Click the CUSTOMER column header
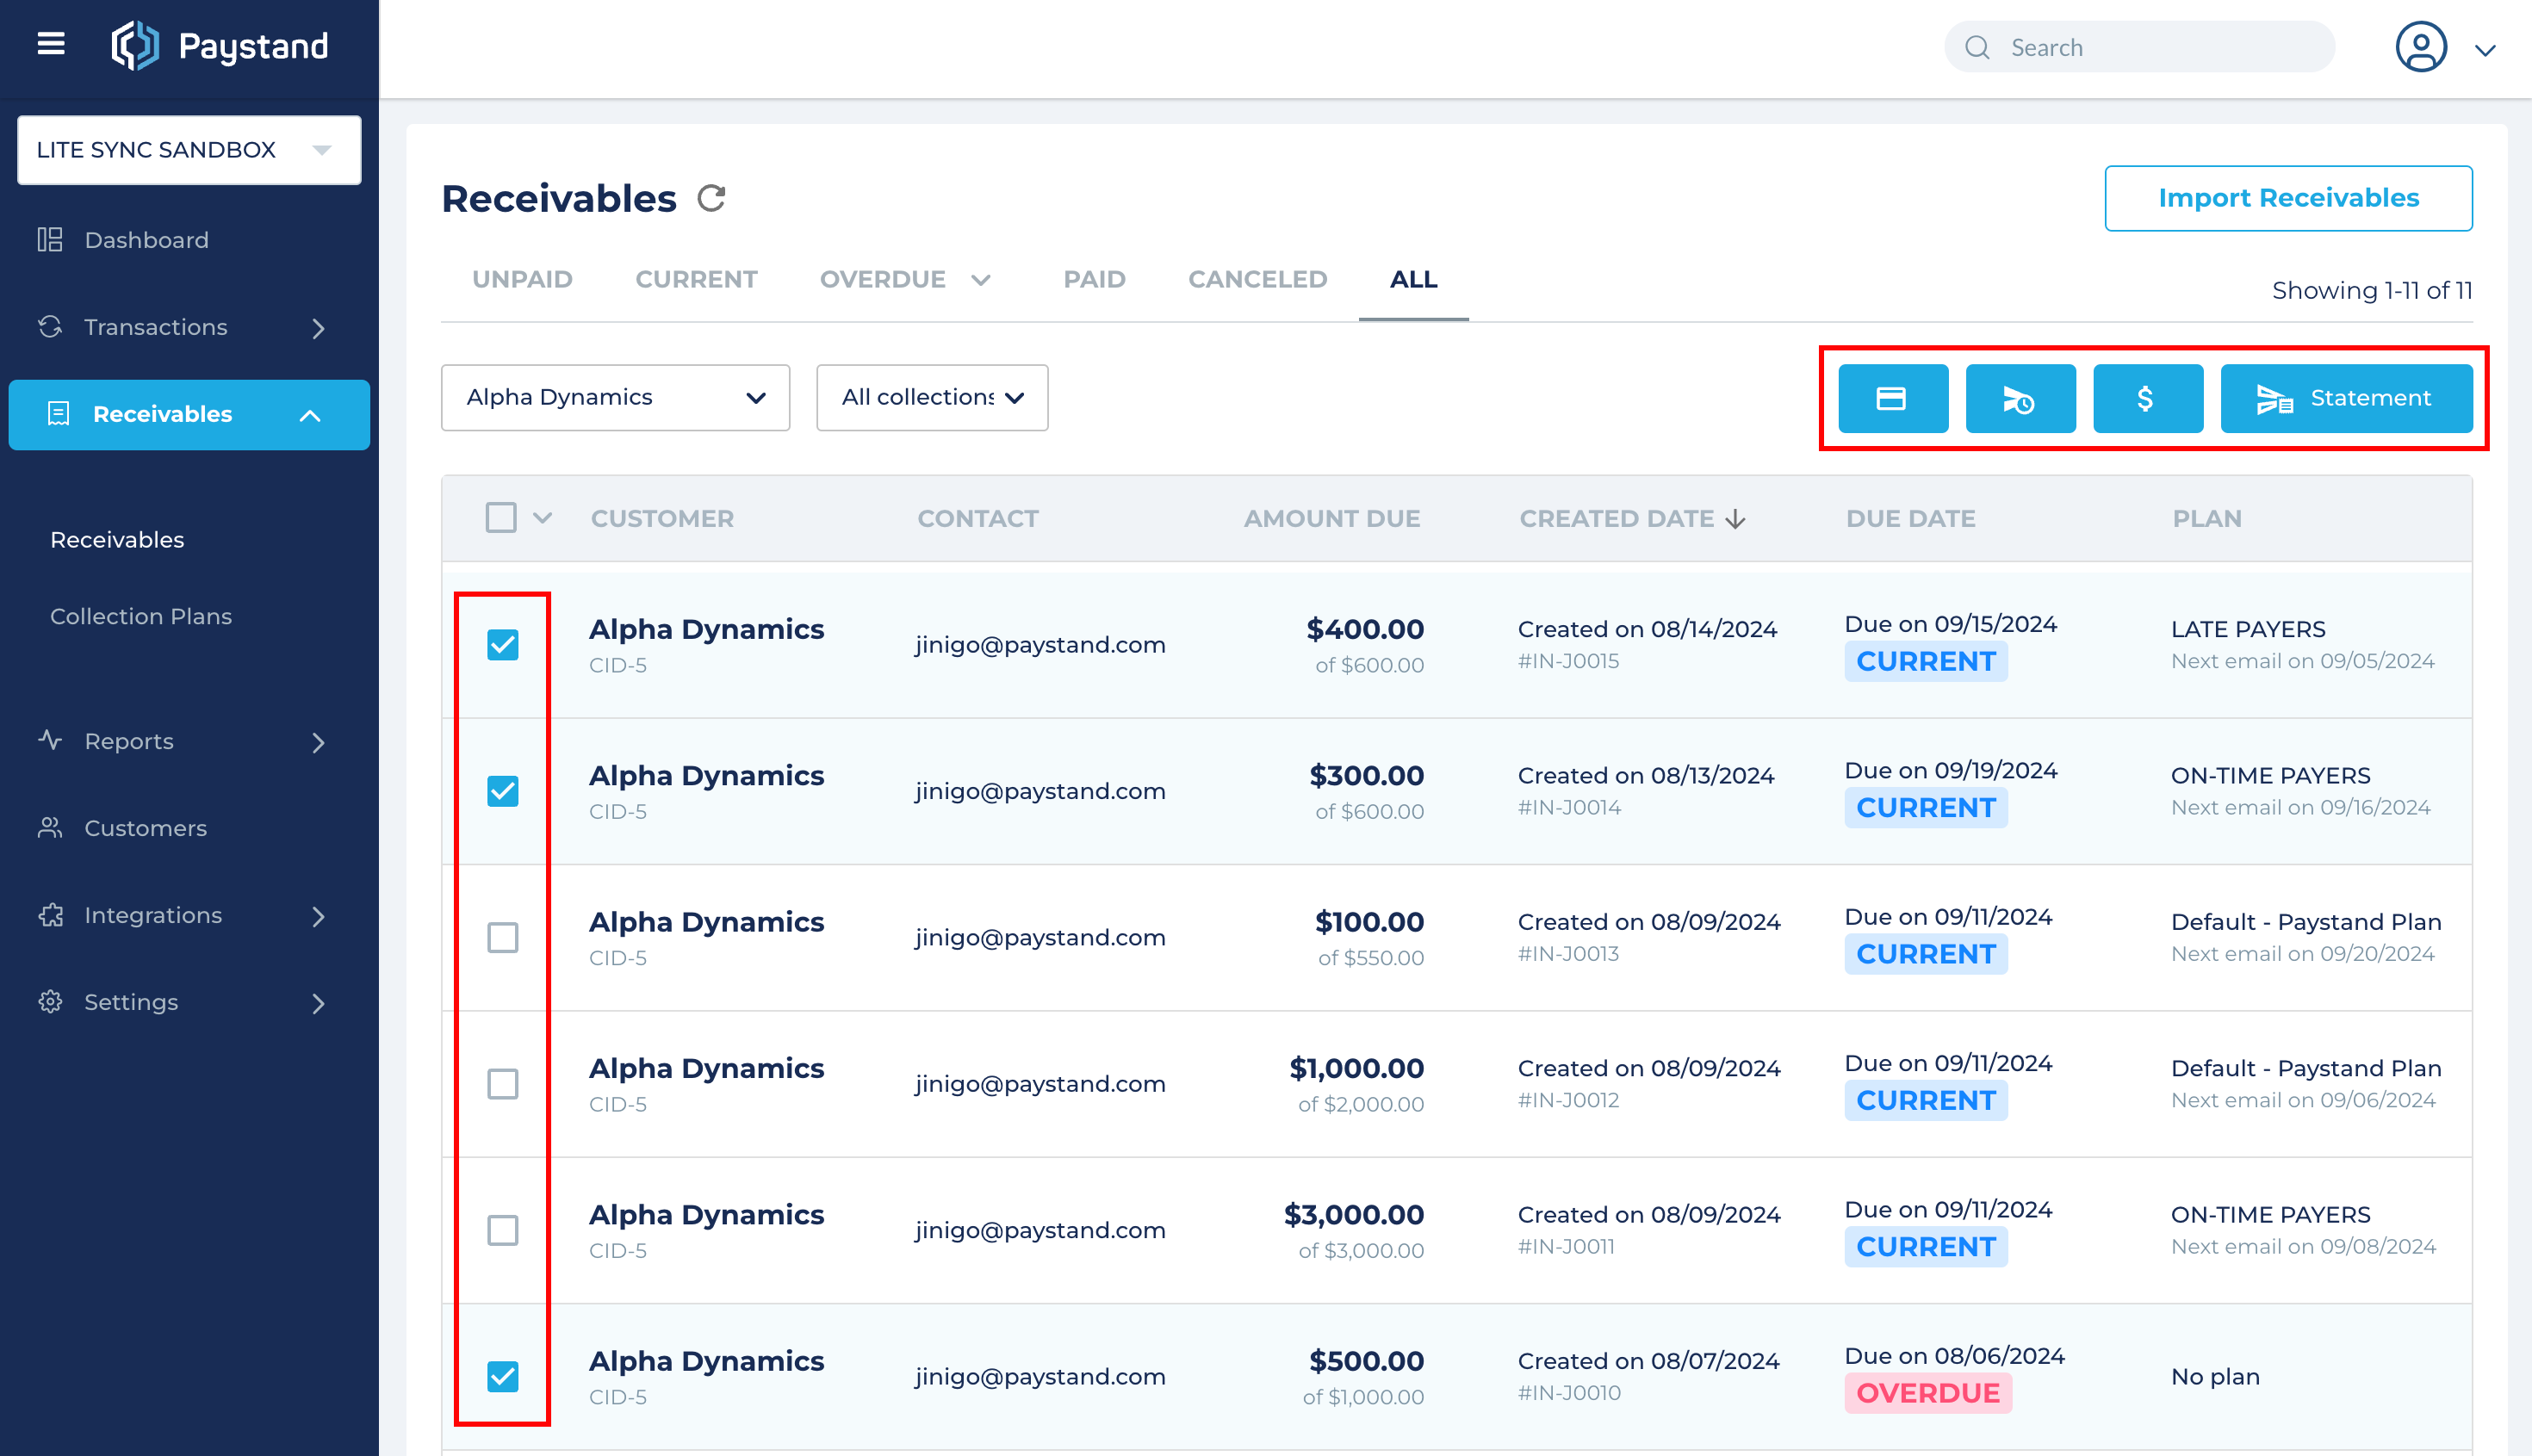Viewport: 2532px width, 1456px height. click(x=662, y=519)
